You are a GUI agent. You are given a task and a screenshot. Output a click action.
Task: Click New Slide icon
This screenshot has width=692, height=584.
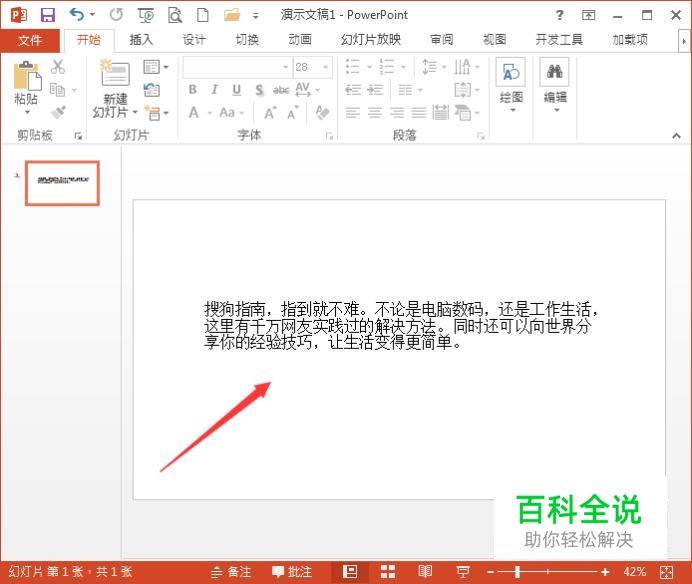(x=115, y=73)
